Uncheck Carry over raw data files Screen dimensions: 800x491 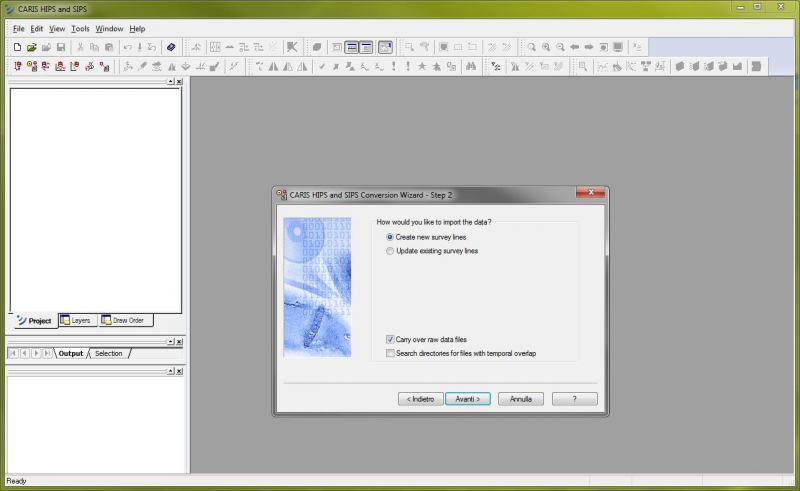[x=390, y=339]
